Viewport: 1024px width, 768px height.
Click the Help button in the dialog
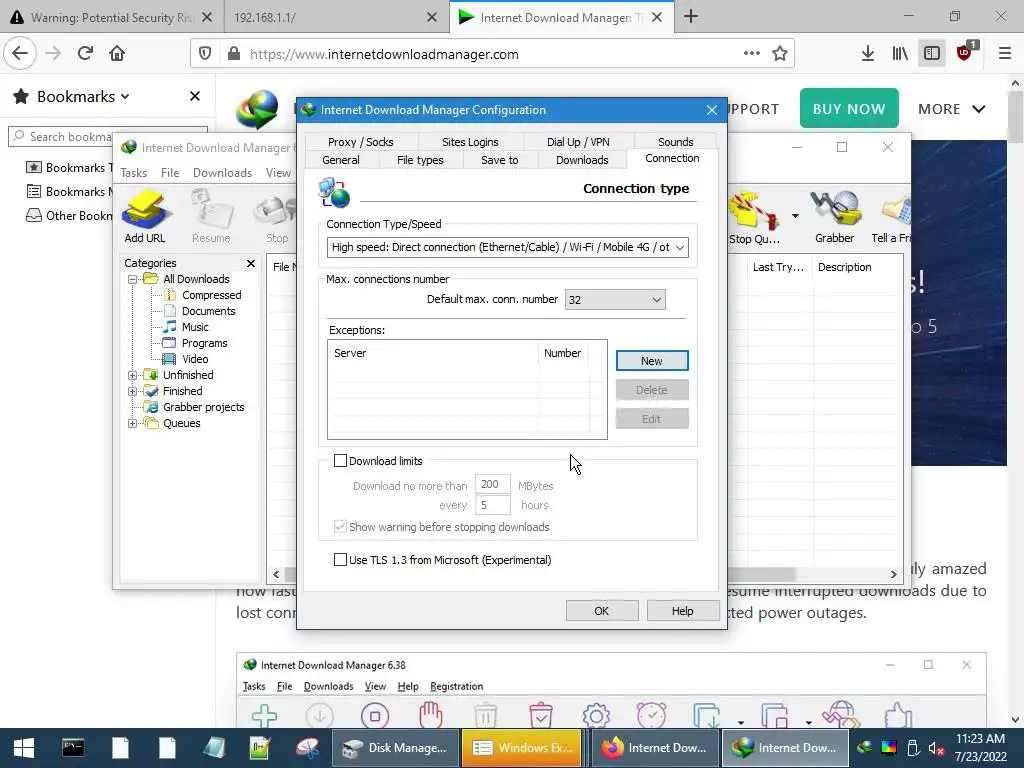[682, 611]
